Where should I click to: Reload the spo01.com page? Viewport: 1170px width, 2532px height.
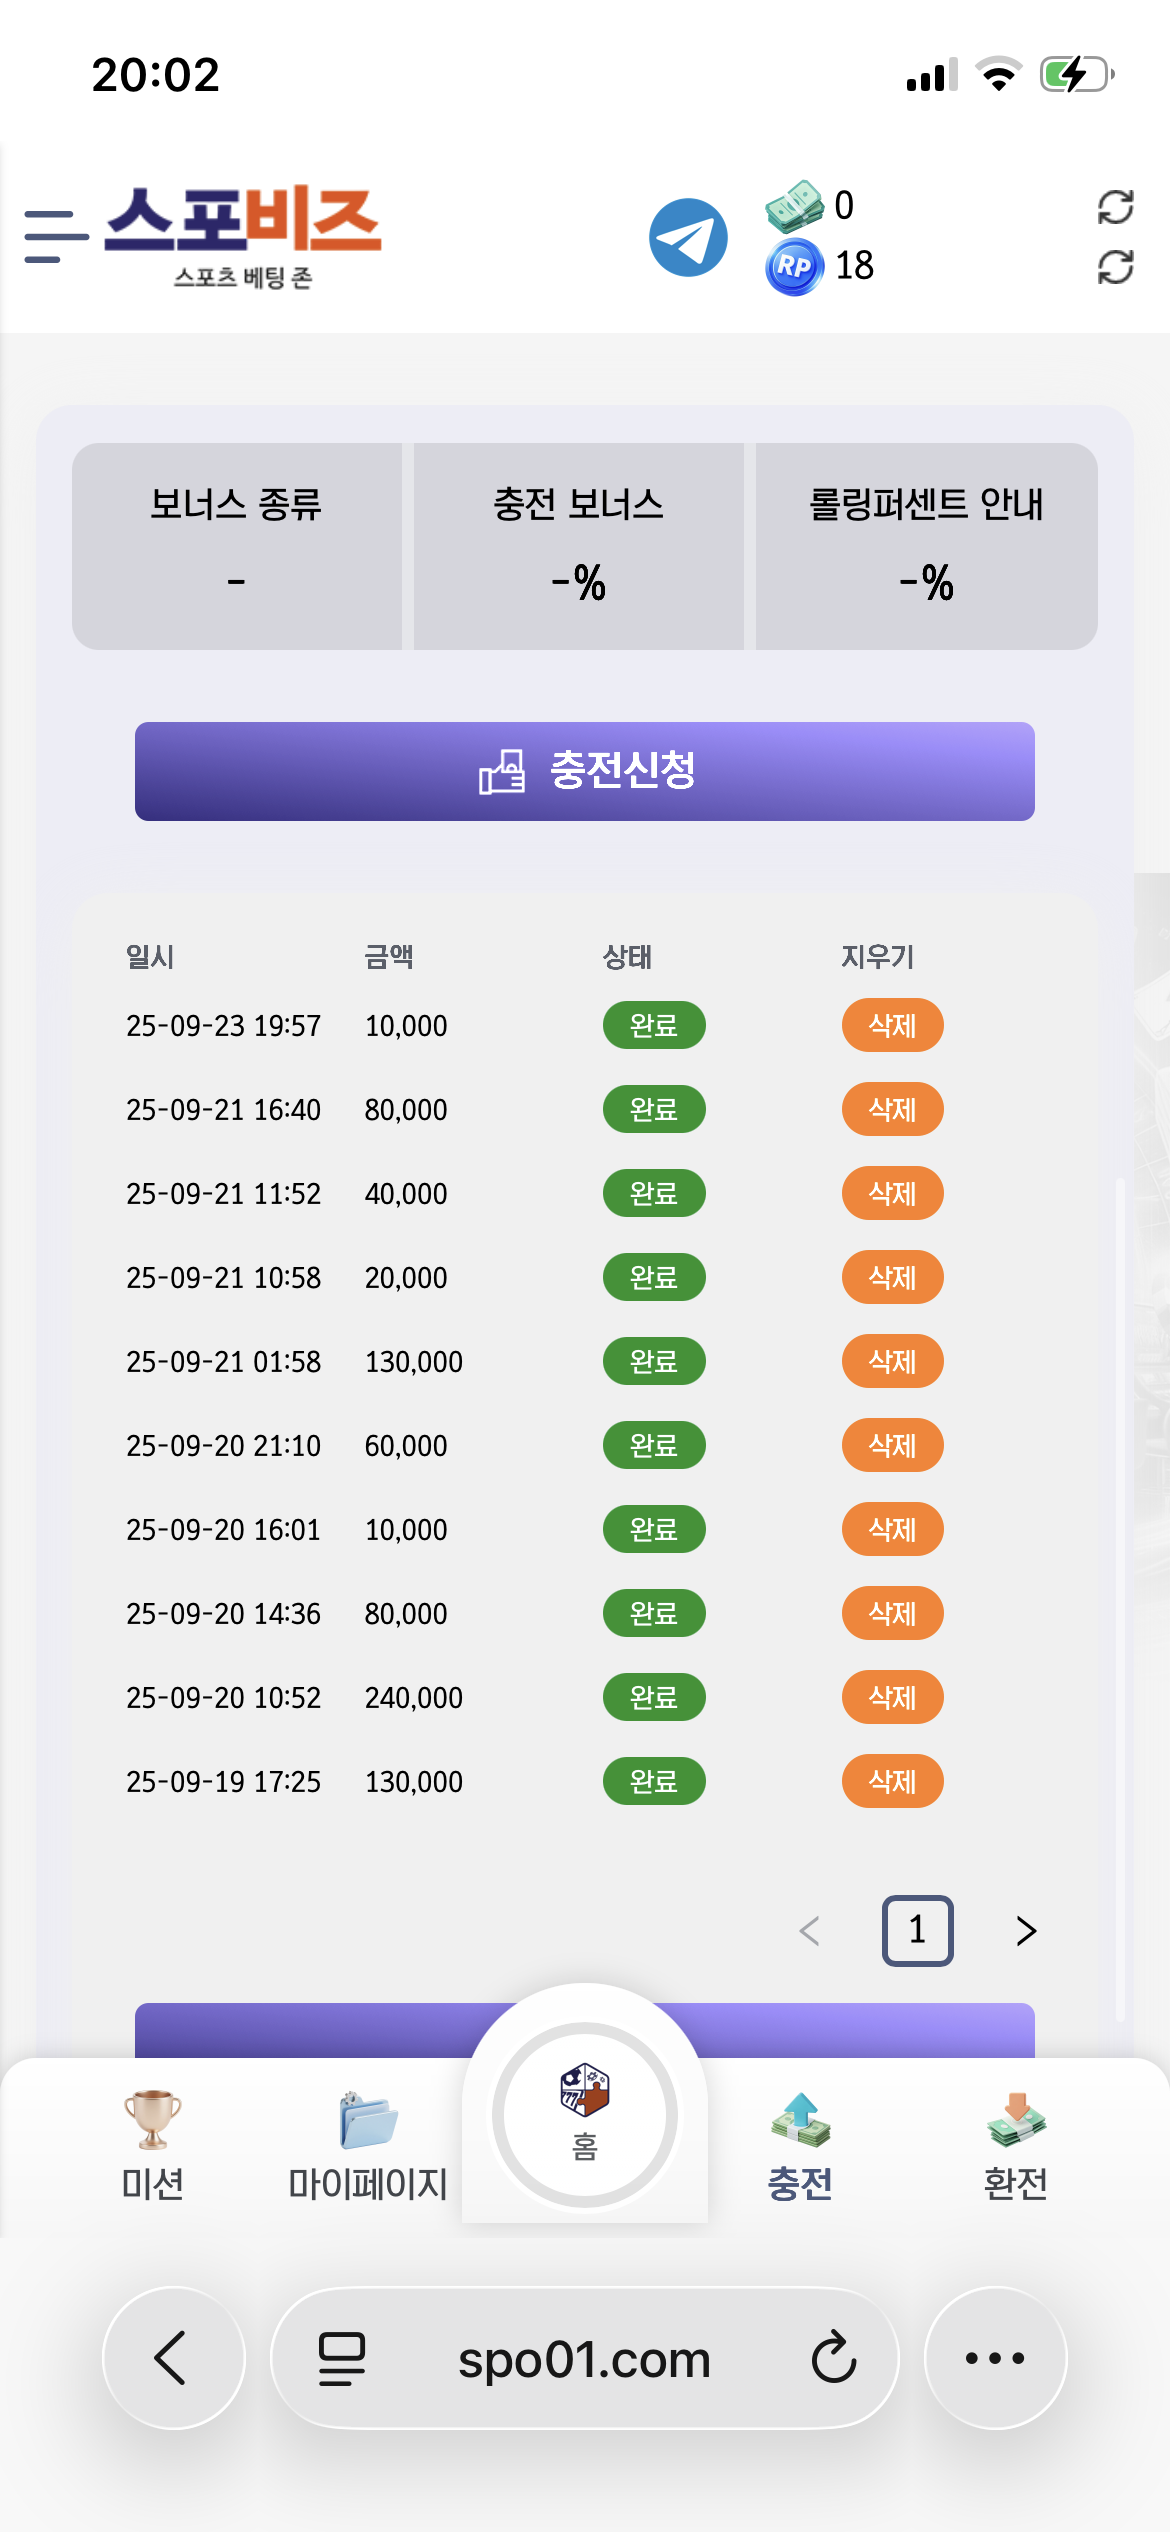click(x=833, y=2358)
